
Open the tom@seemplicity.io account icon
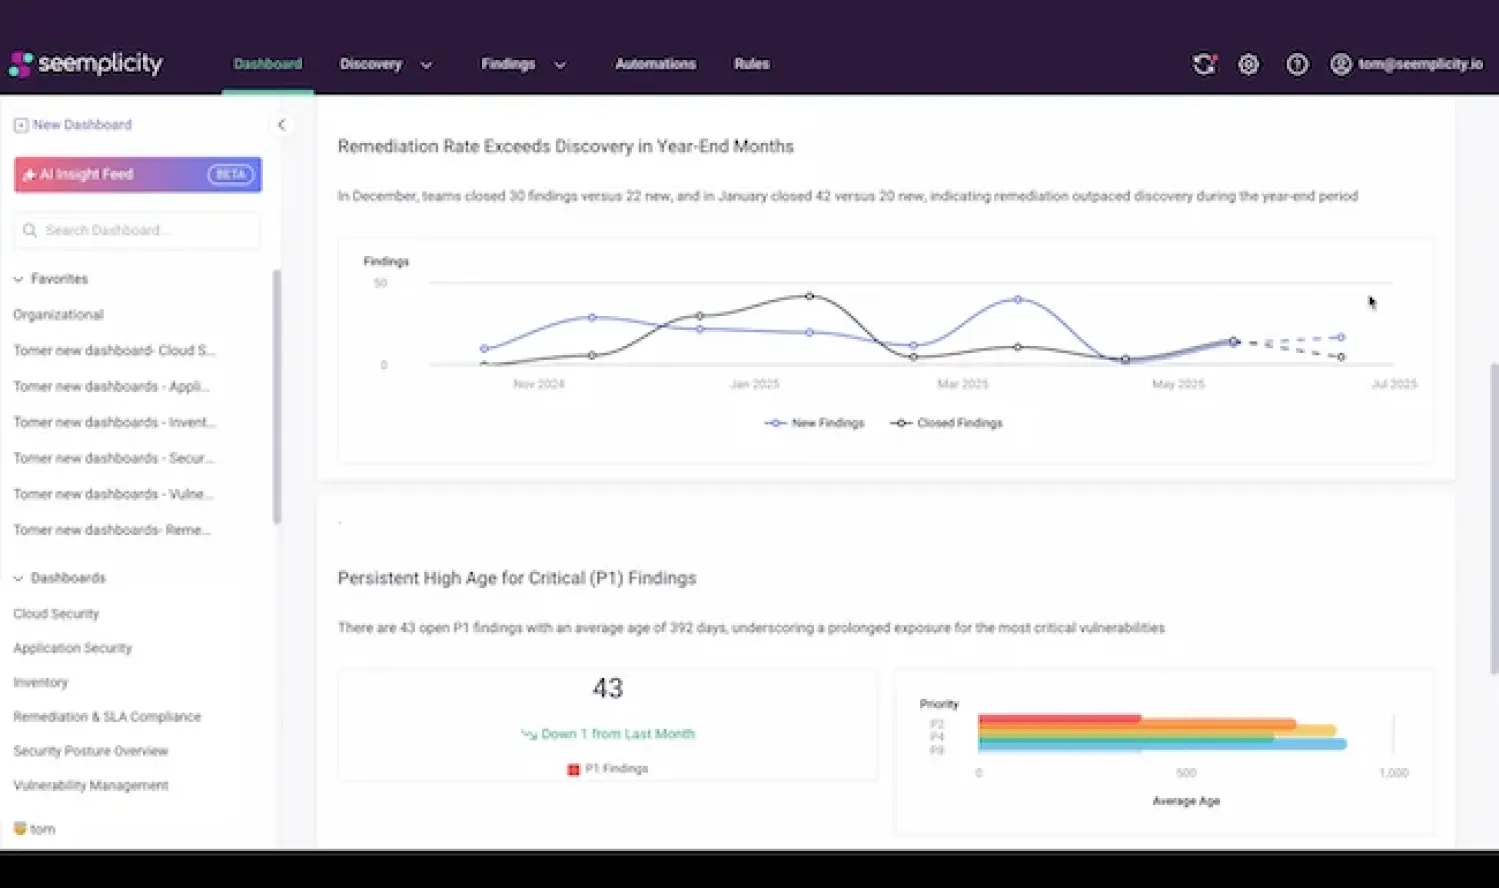pyautogui.click(x=1341, y=64)
